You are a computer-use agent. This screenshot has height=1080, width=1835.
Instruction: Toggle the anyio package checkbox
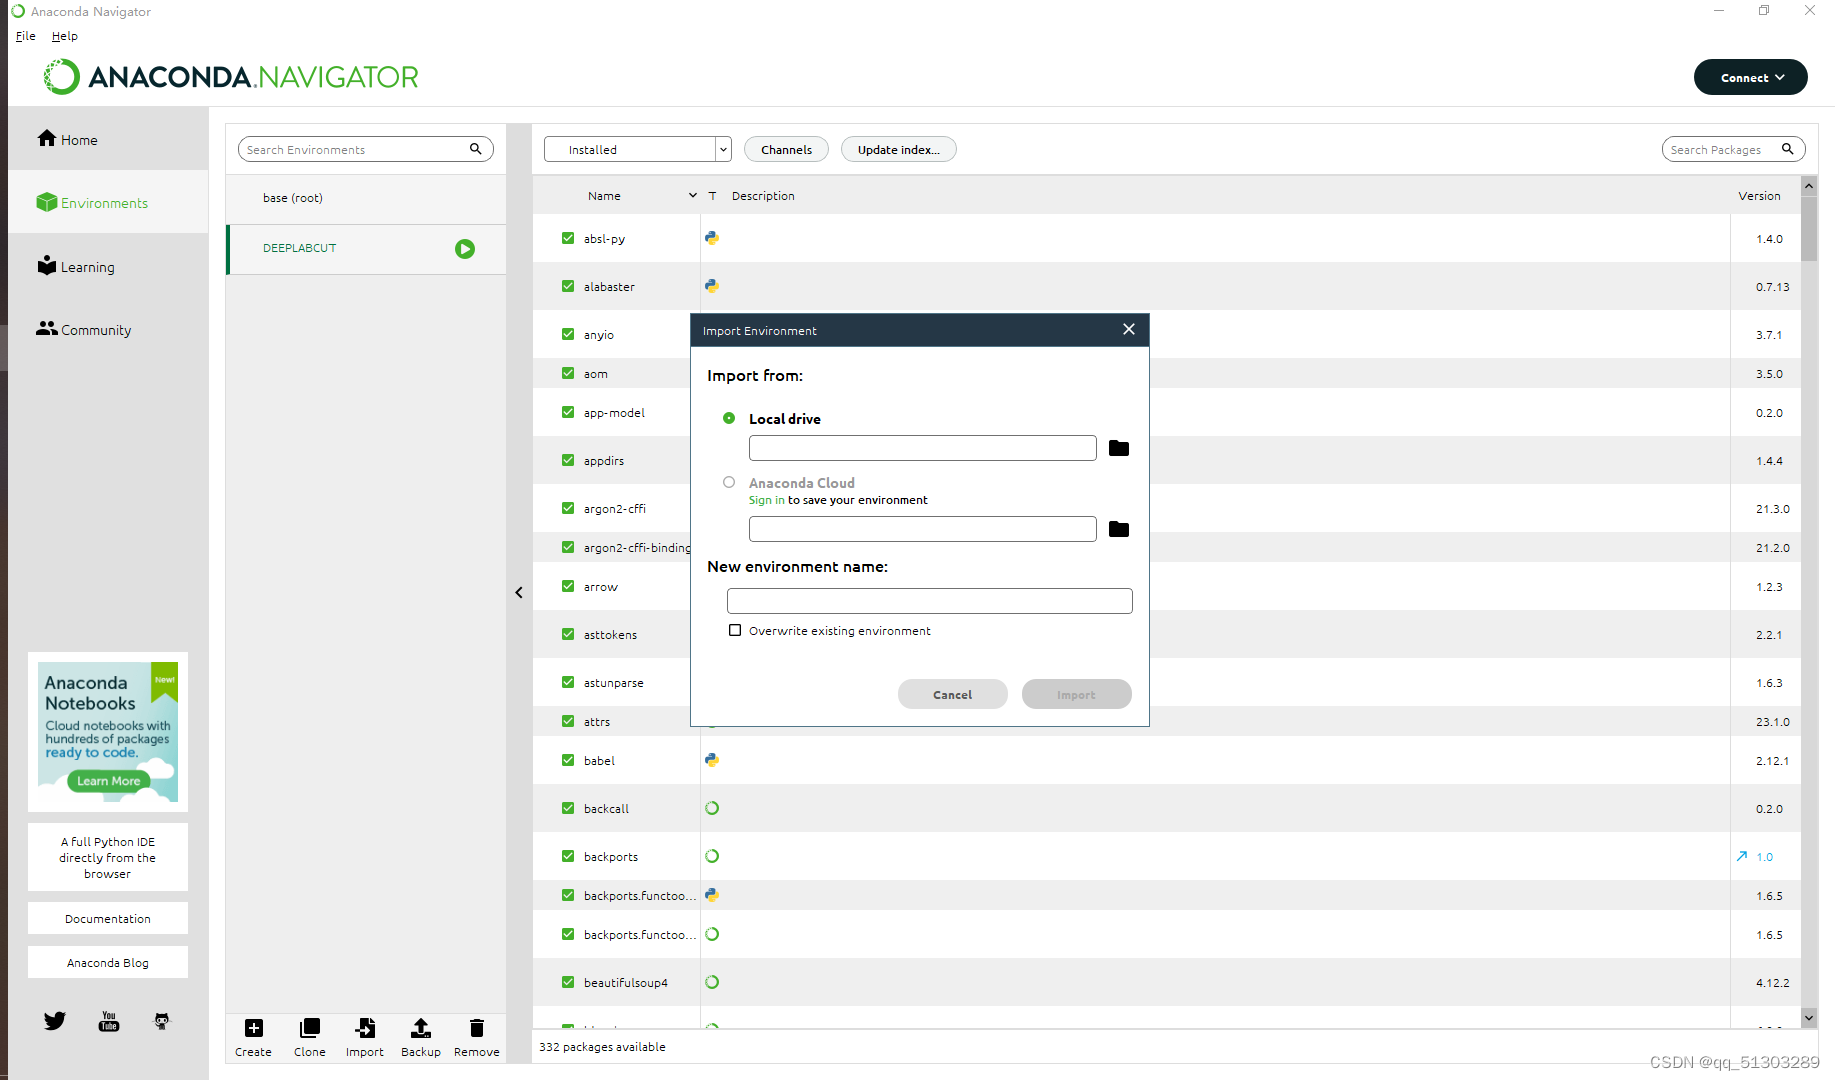[568, 334]
